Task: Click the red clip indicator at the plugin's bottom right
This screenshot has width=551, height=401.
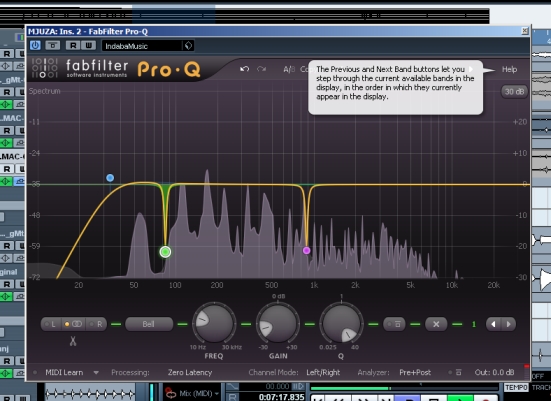Action: (526, 366)
